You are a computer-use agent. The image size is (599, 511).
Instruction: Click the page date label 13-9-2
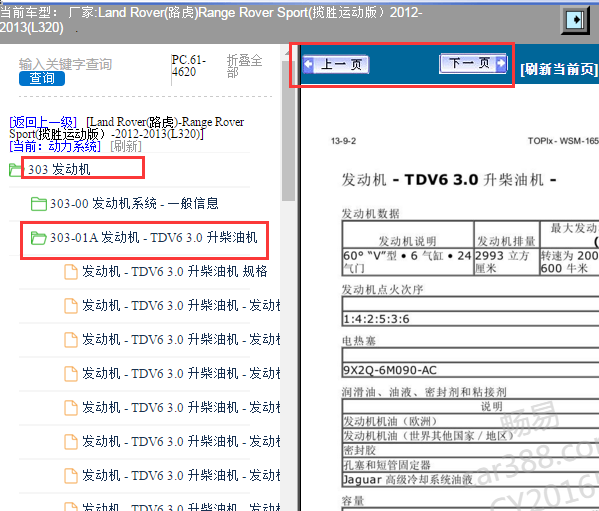tap(343, 141)
